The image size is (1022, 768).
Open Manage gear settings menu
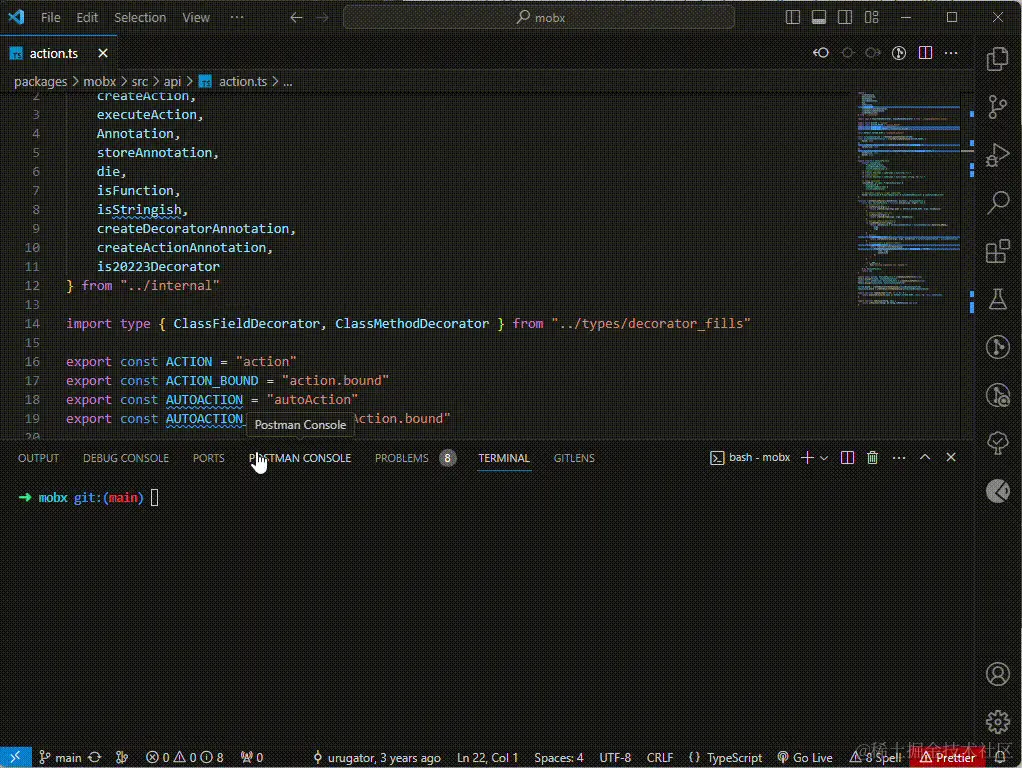[997, 722]
